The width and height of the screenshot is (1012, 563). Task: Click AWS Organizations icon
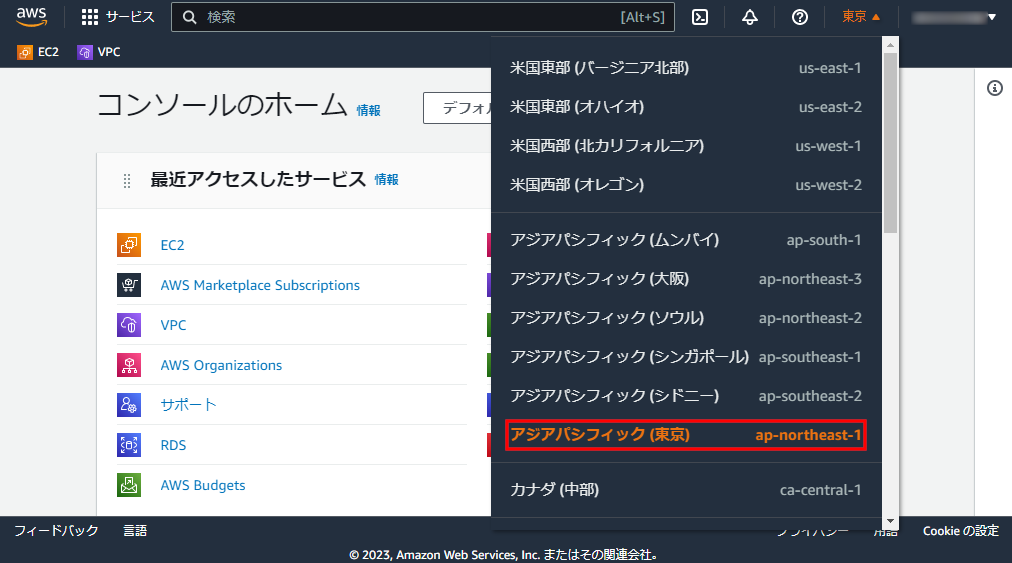tap(129, 365)
